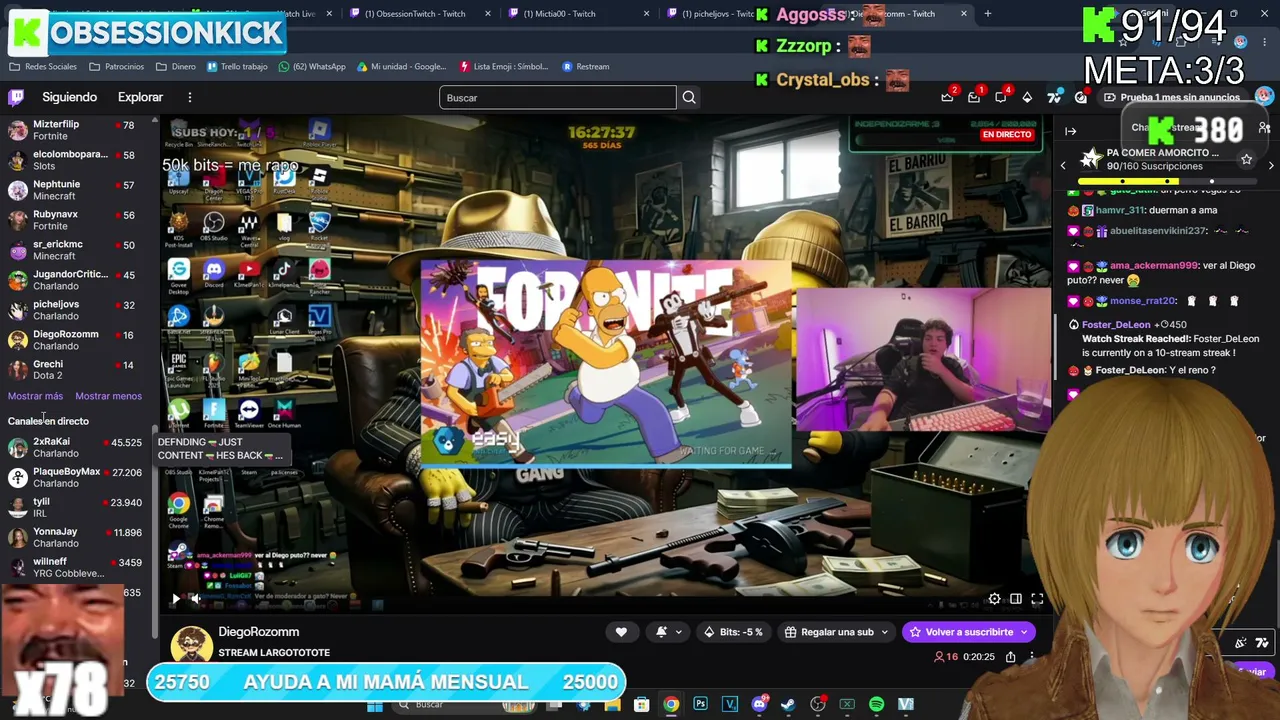The width and height of the screenshot is (1280, 720).
Task: Switch to ObsessionTwitch browser tab
Action: (x=419, y=14)
